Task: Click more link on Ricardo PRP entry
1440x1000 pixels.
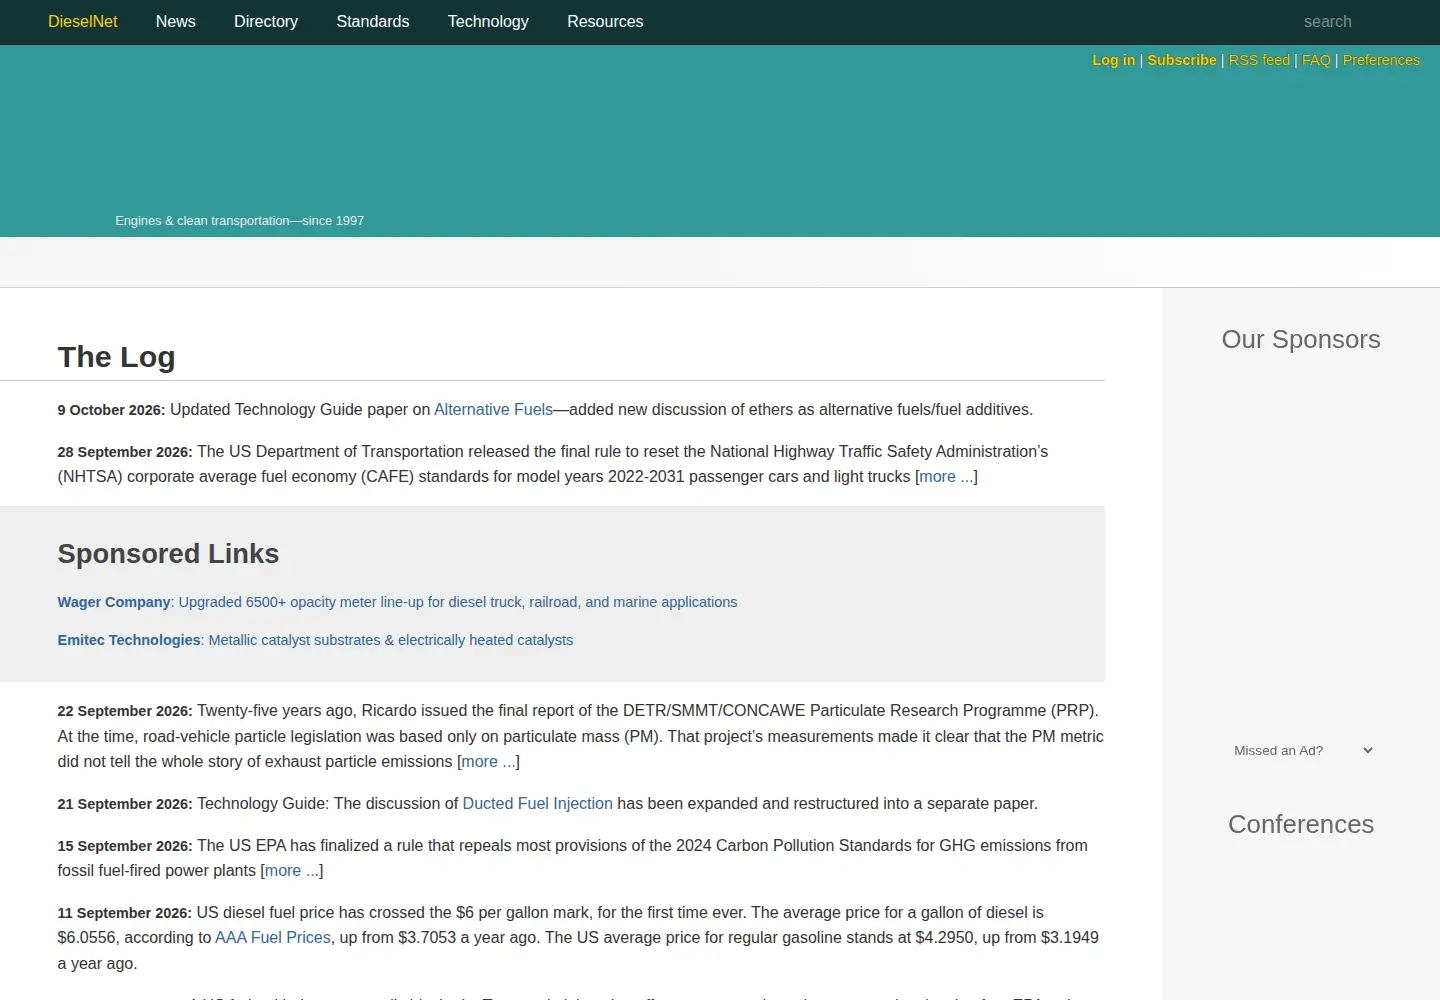Action: click(x=488, y=761)
